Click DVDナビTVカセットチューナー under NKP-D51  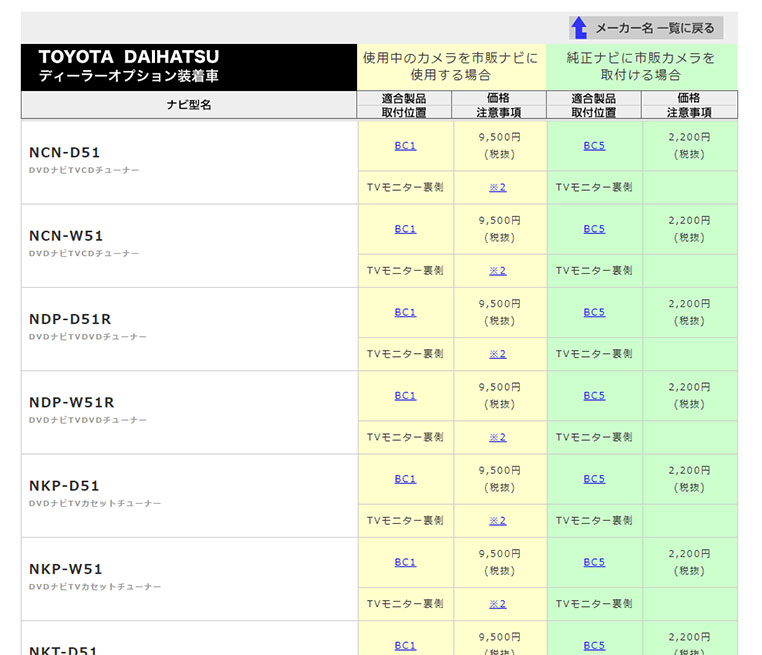95,504
